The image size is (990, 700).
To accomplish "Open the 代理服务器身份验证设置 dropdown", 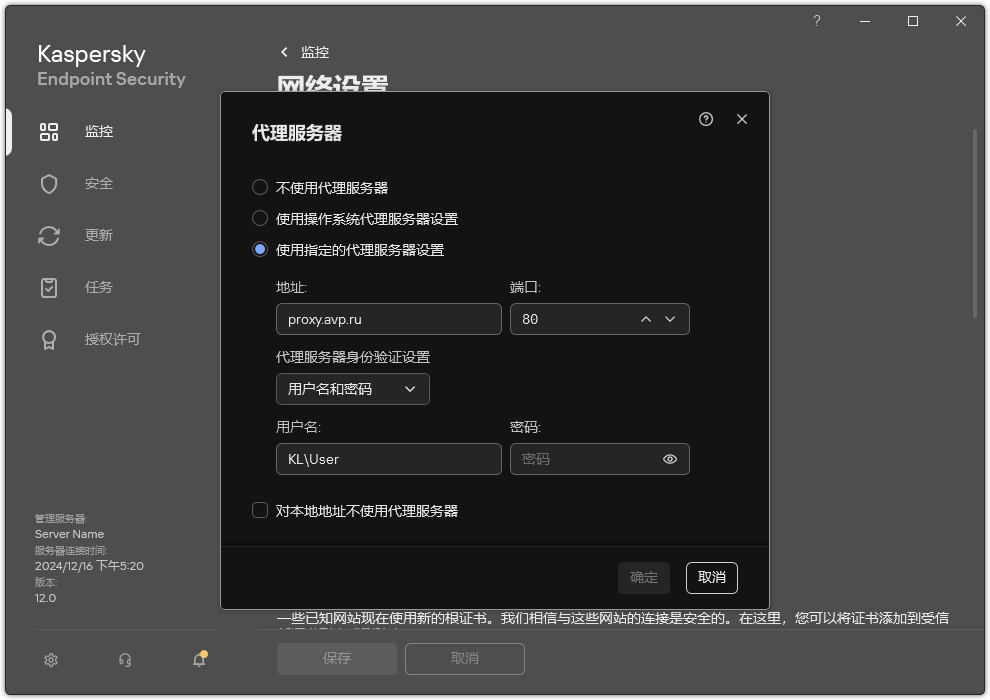I will coord(352,389).
